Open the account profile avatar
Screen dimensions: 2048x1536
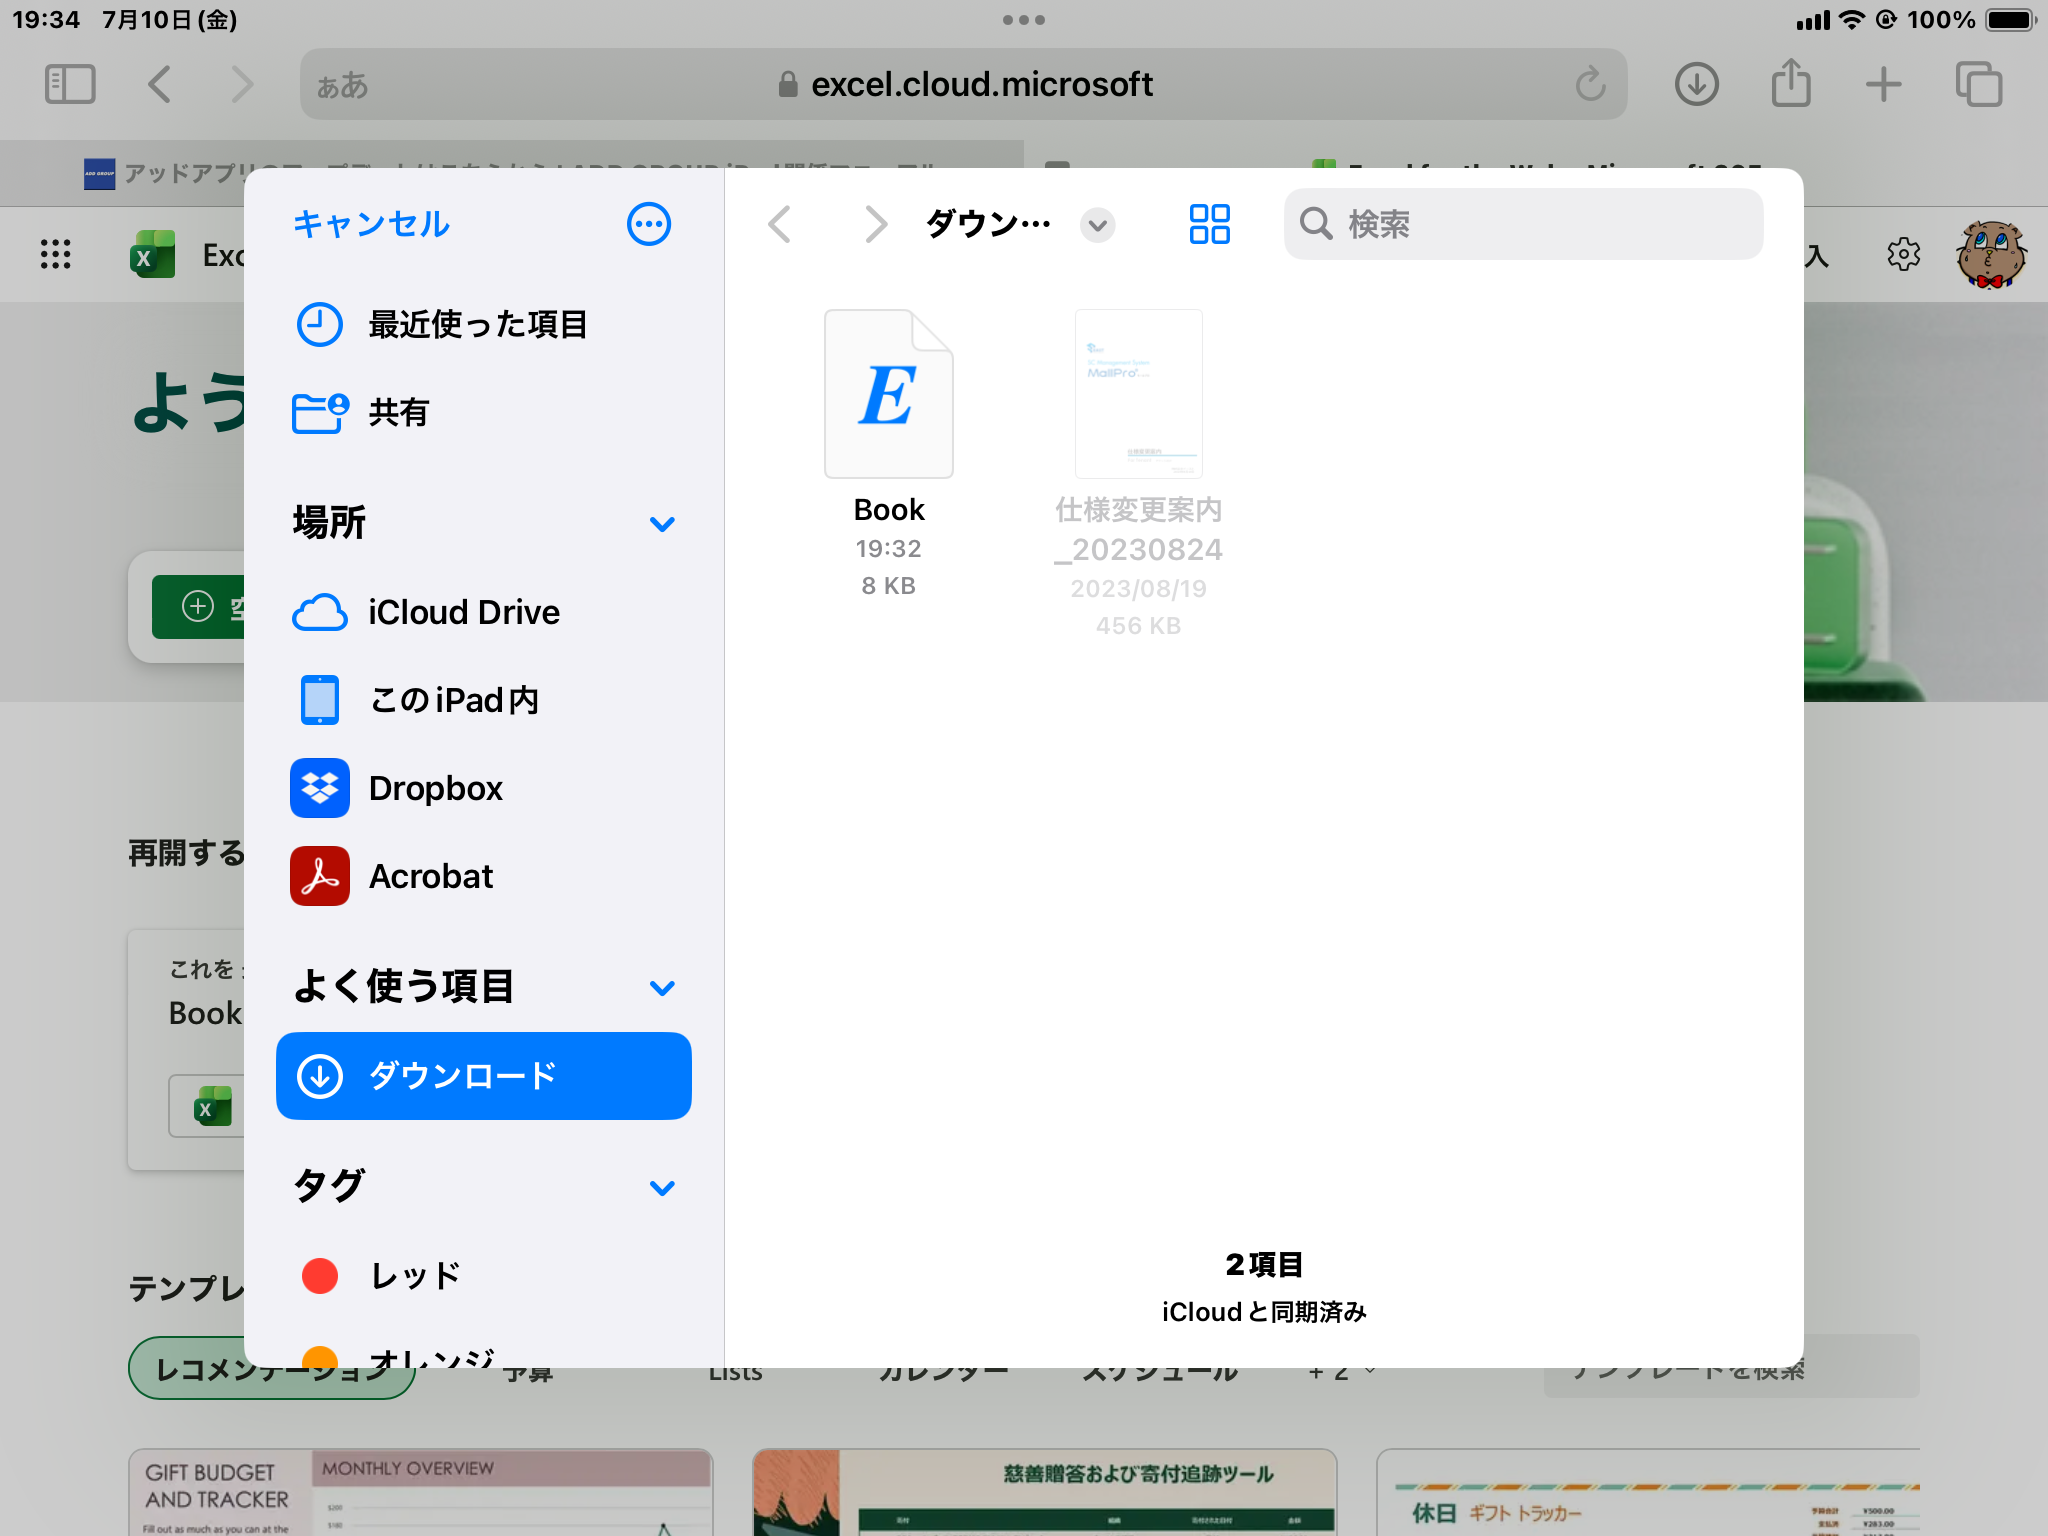point(1990,254)
